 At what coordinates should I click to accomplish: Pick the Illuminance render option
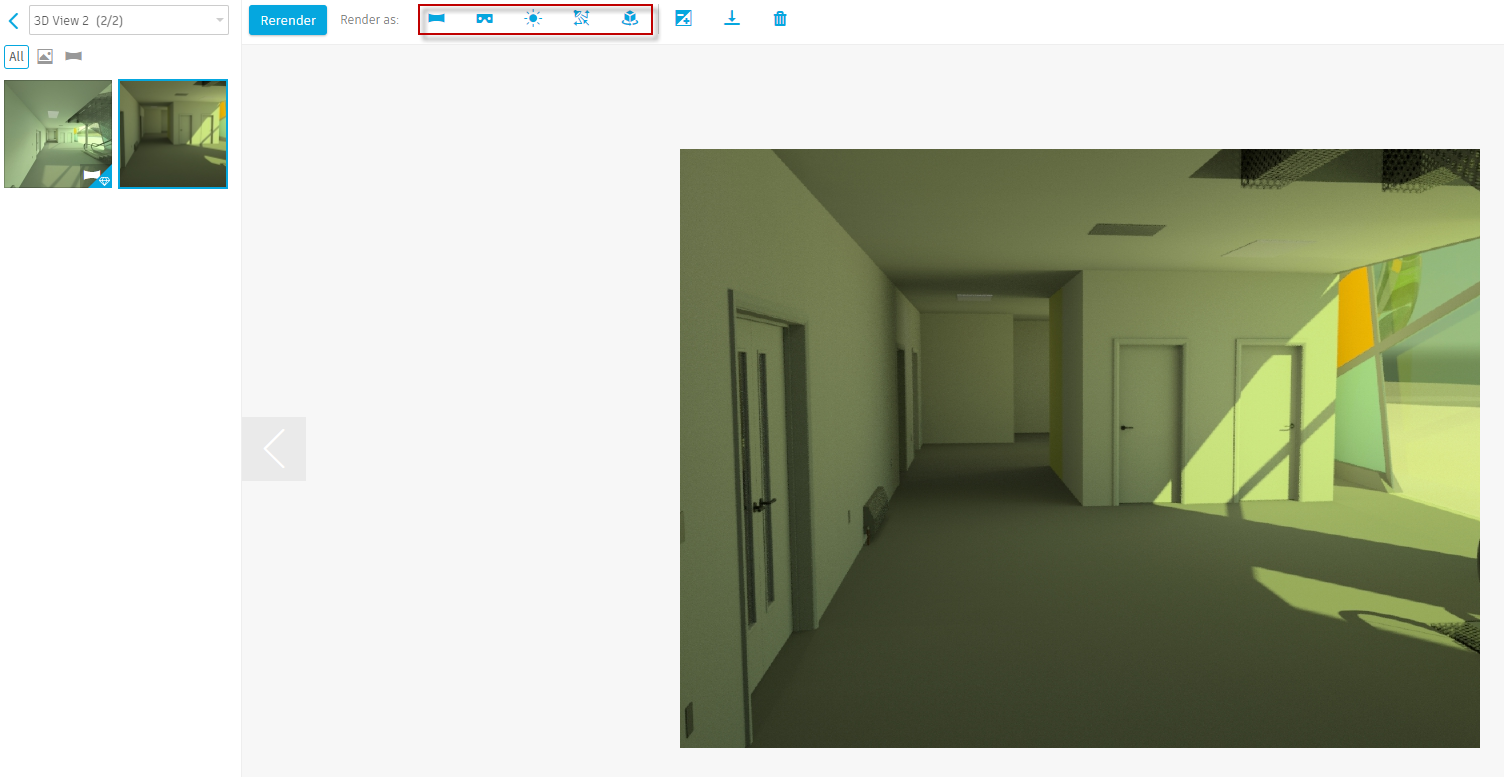581,18
